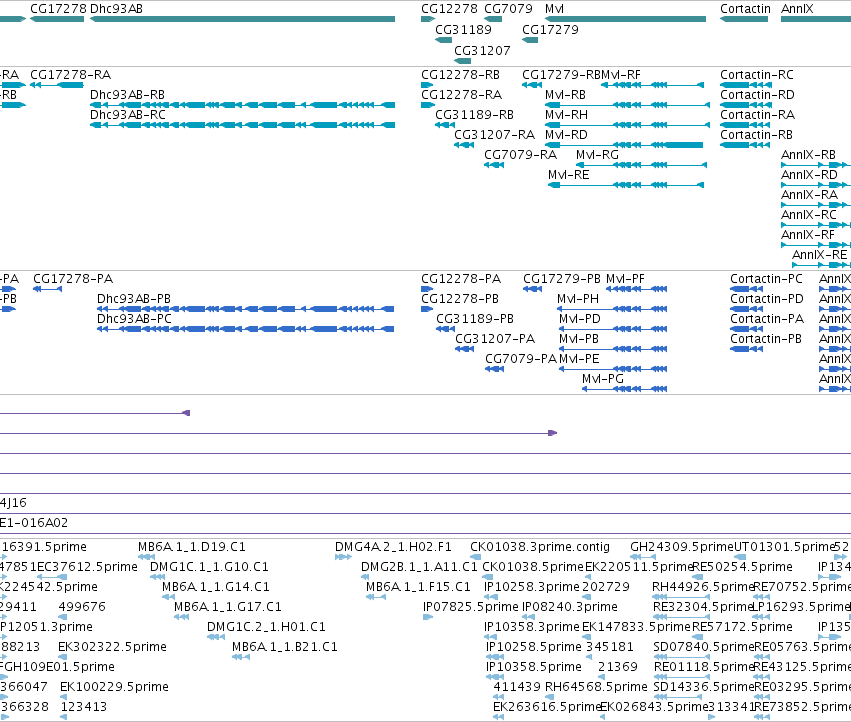
Task: Click EST DMG4A.2_1.H02.F1 label
Action: tap(393, 547)
